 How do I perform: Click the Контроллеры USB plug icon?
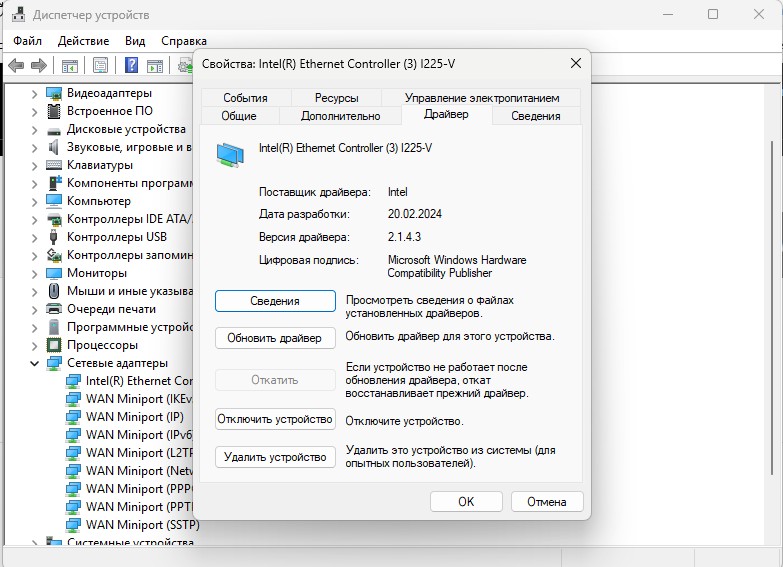[53, 237]
